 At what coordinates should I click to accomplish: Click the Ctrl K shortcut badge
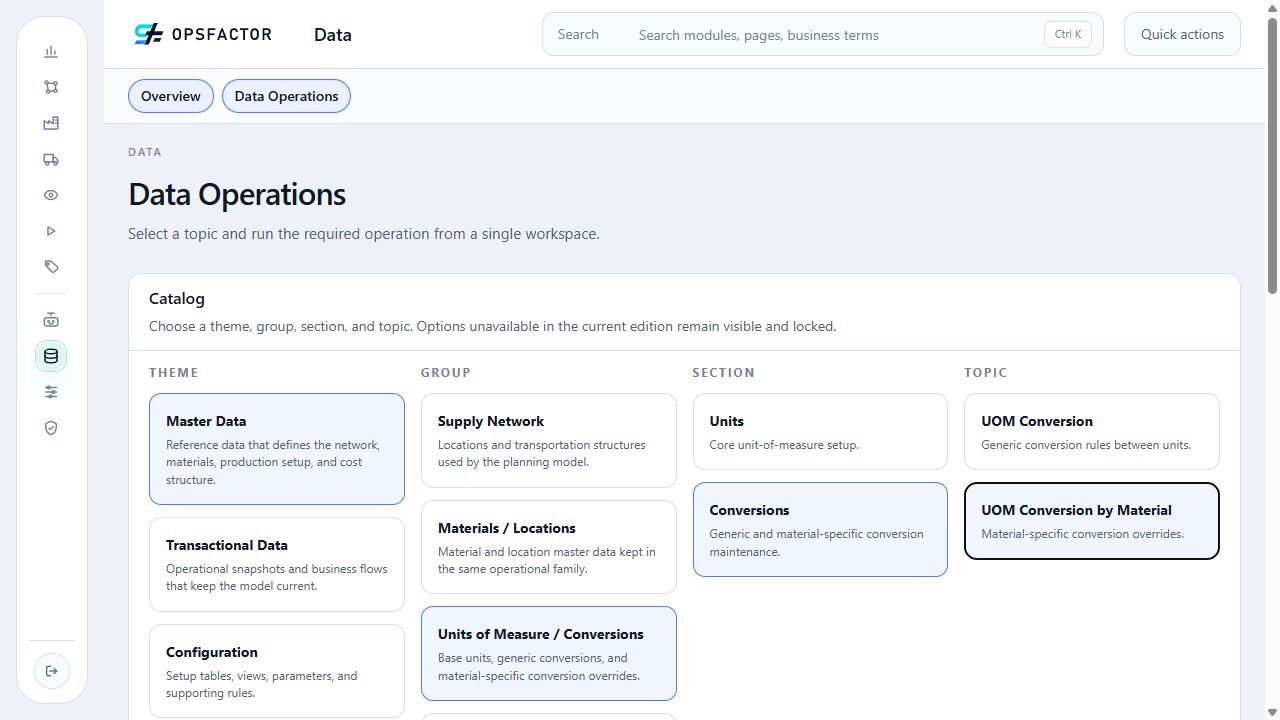point(1068,34)
